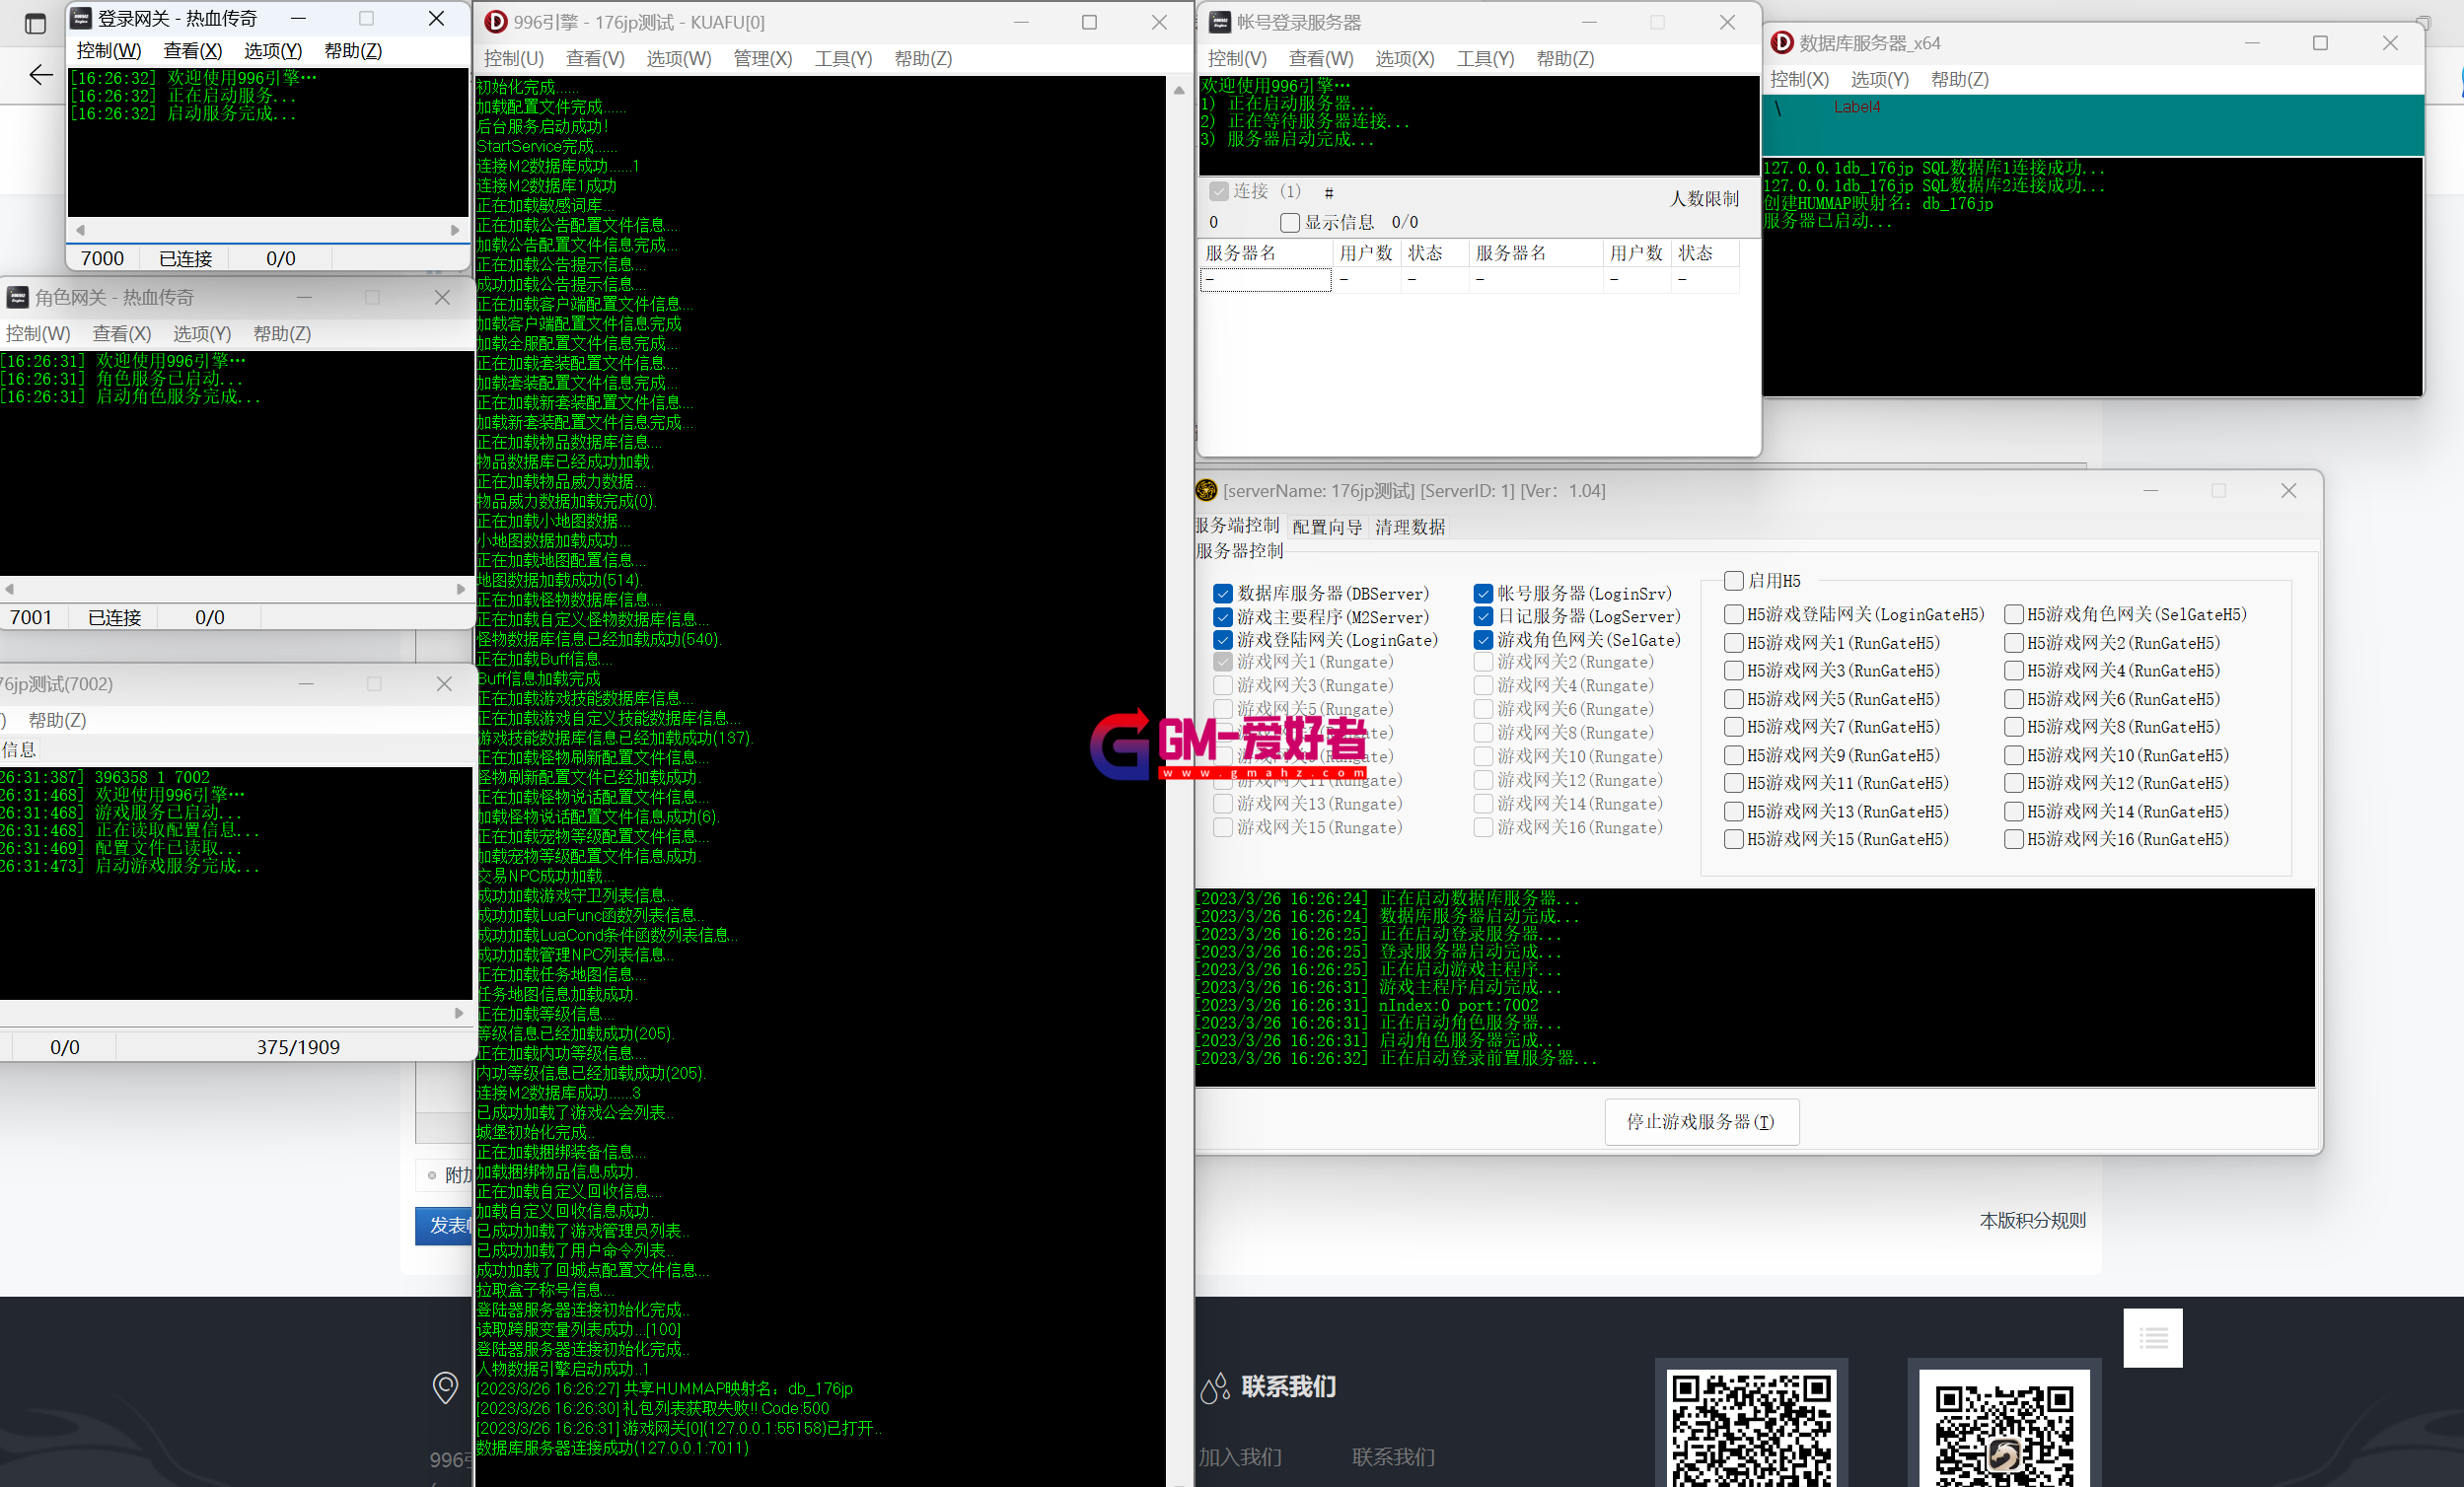Image resolution: width=2464 pixels, height=1487 pixels.
Task: Check H5游戏网关1(RunGateH5)
Action: tap(1734, 643)
